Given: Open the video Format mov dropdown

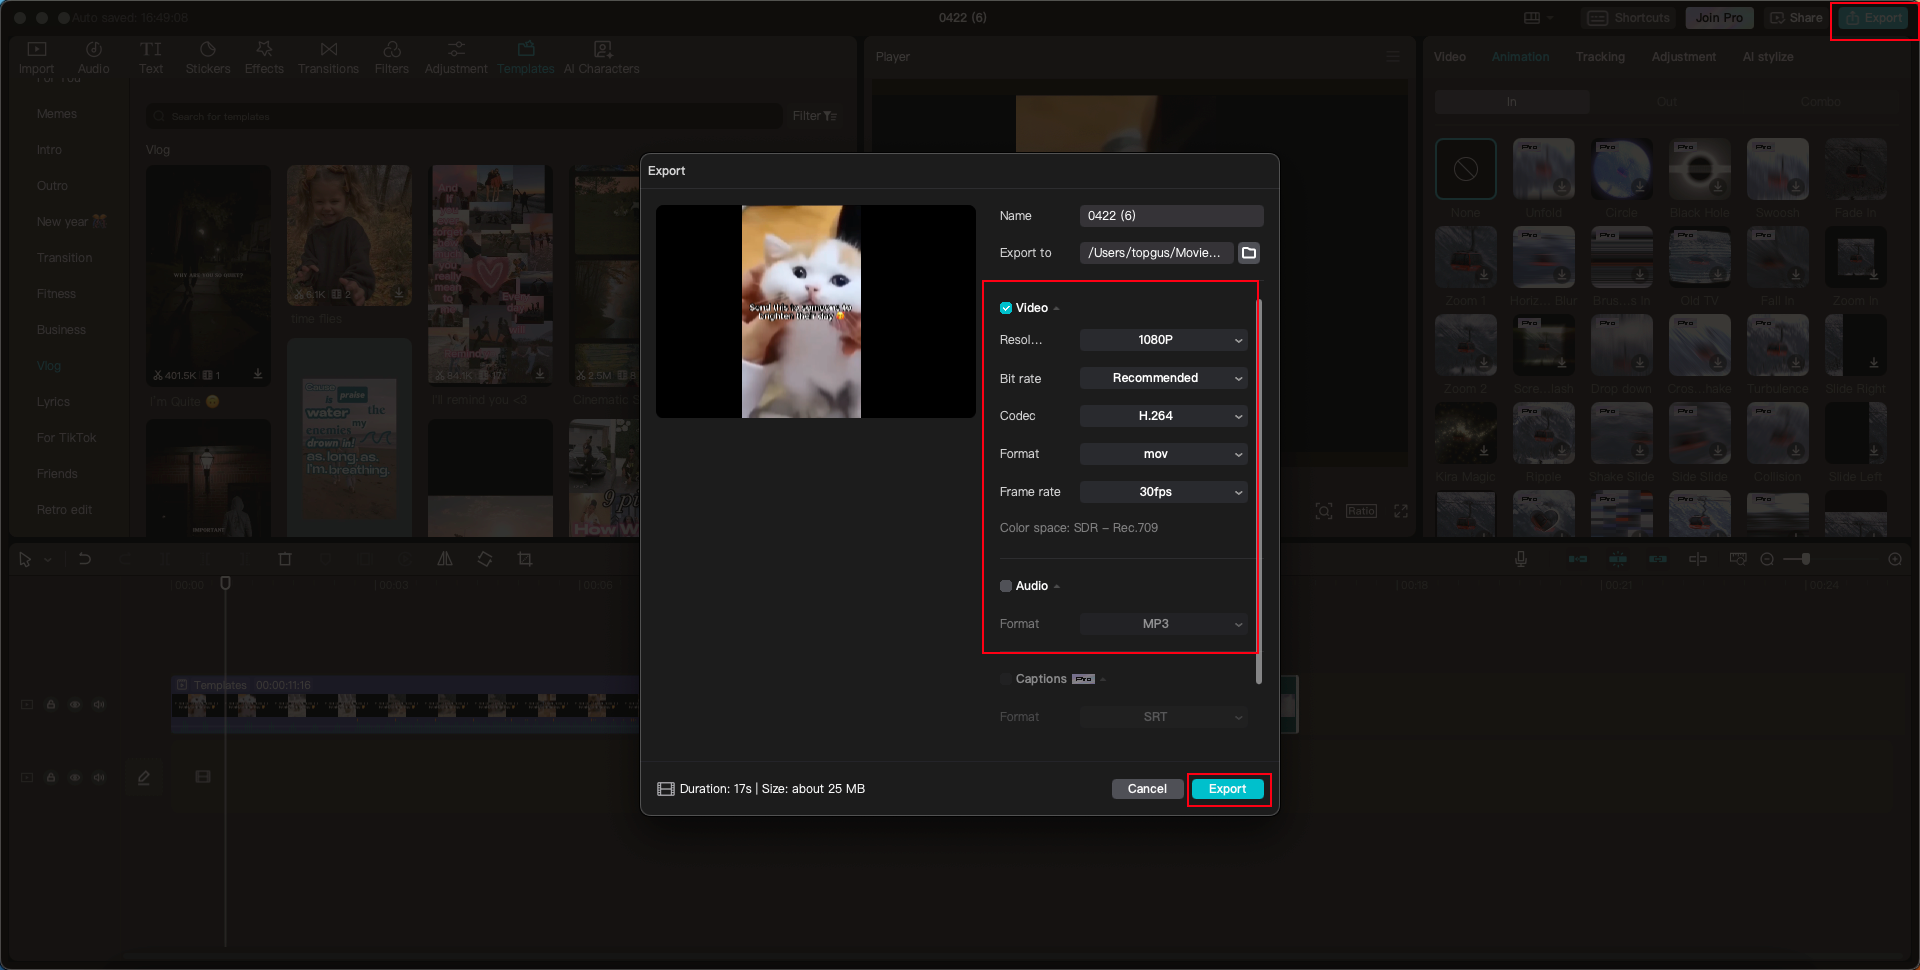Looking at the screenshot, I should (x=1164, y=454).
